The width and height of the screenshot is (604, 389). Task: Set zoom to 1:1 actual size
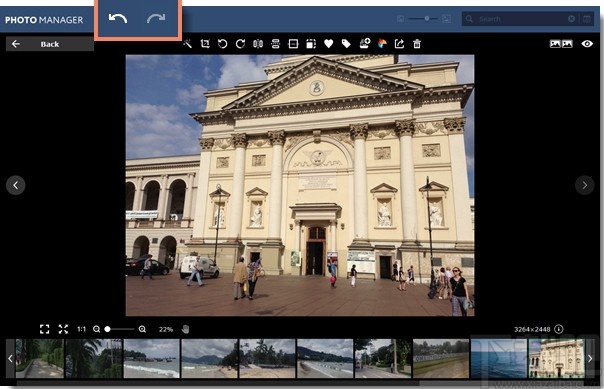click(81, 329)
